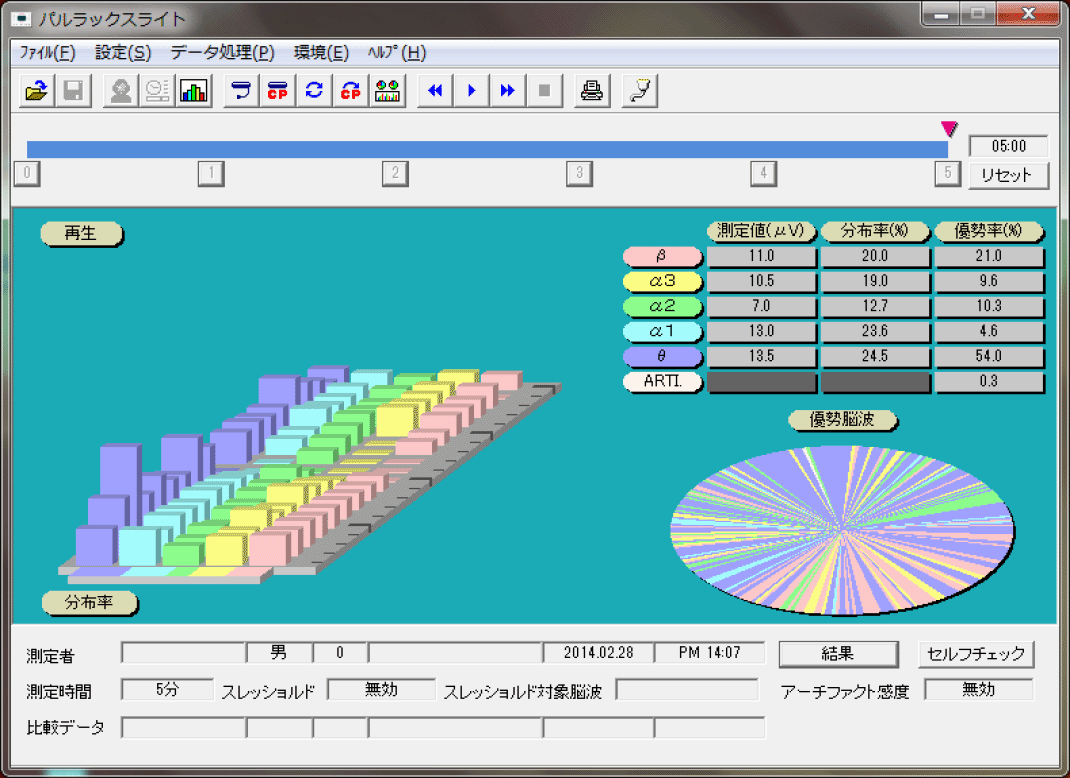Select the white ARTI. label

click(x=663, y=381)
